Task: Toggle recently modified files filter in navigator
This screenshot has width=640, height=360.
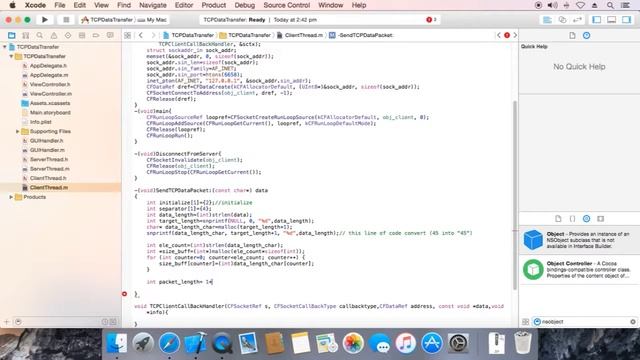Action: 105,322
